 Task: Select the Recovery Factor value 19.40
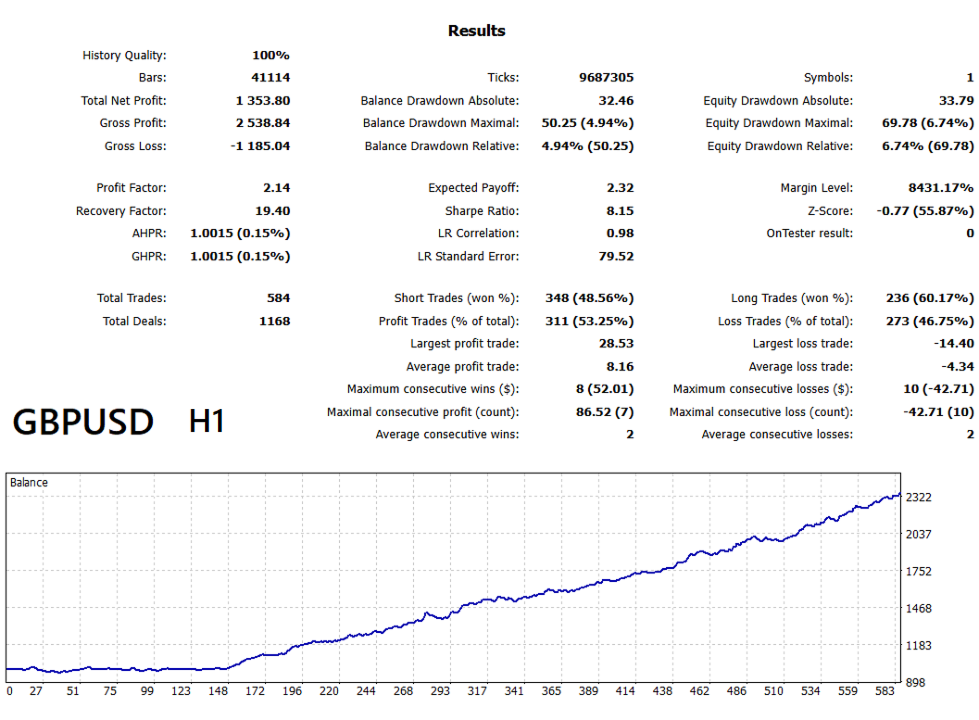[273, 211]
